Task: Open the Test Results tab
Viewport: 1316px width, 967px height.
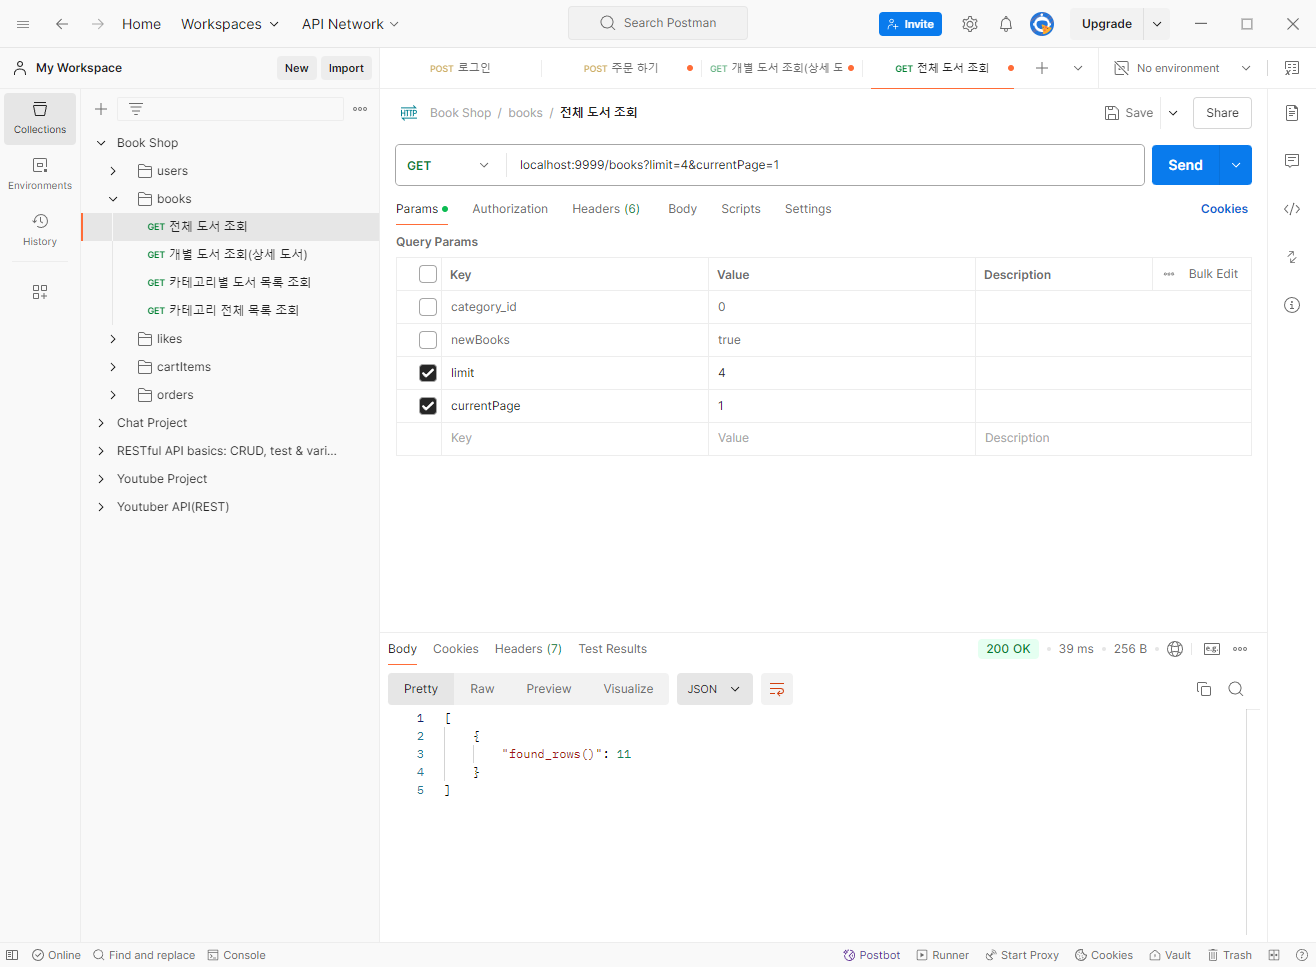Action: [x=613, y=649]
